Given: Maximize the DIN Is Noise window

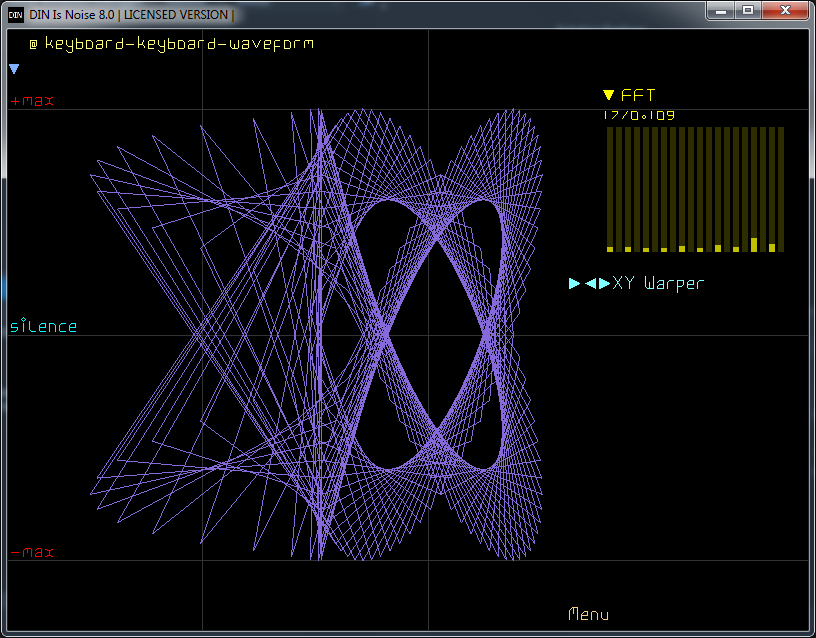Looking at the screenshot, I should pyautogui.click(x=748, y=10).
